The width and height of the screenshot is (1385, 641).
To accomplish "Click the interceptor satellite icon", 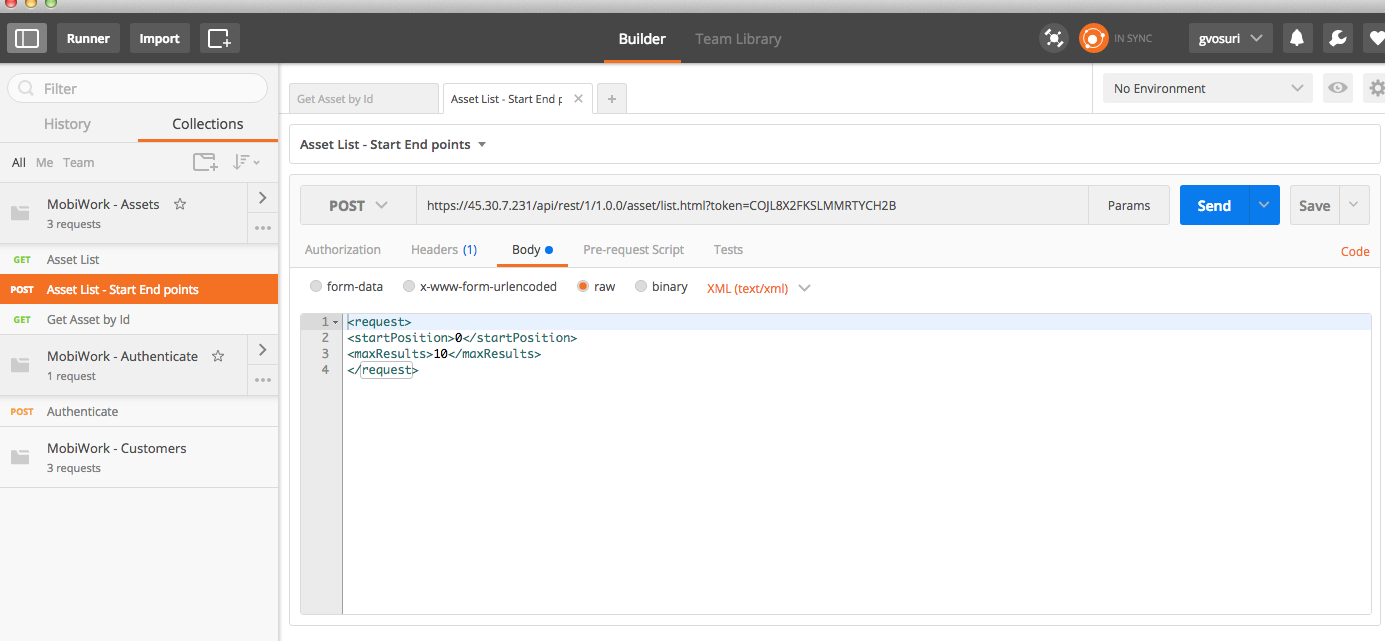I will pos(1053,39).
